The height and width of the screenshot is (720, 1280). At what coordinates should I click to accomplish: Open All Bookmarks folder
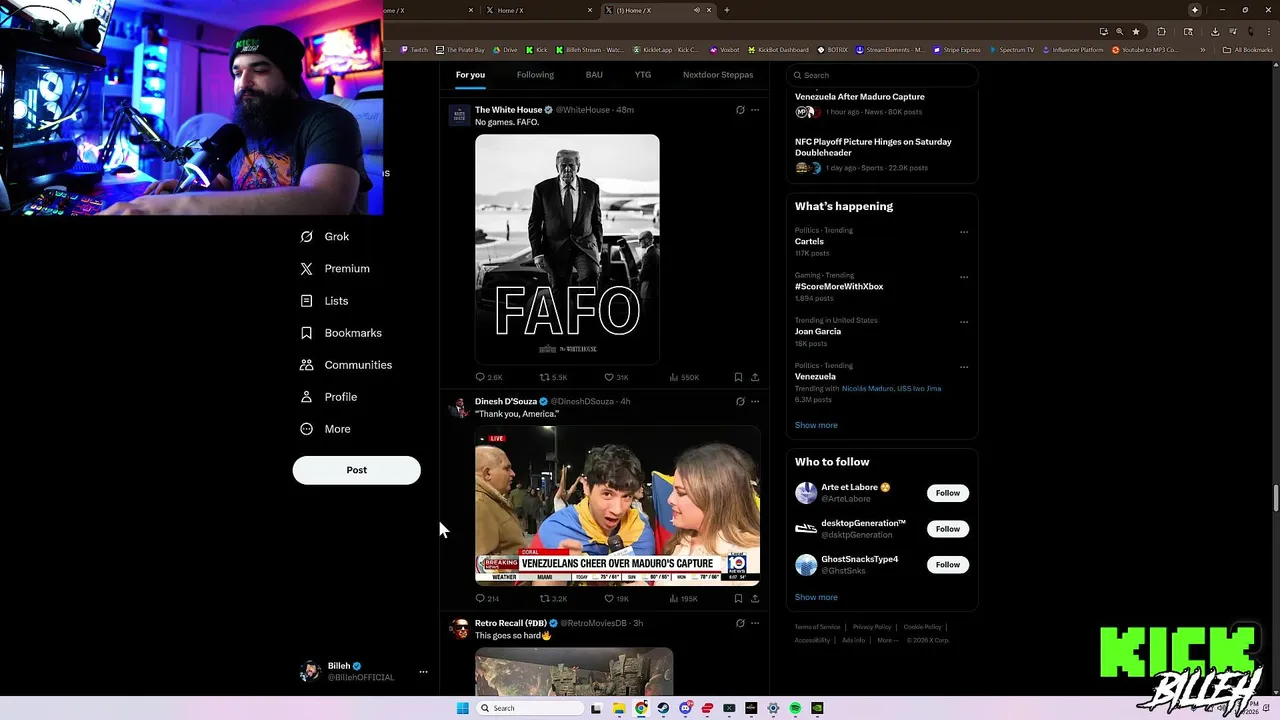(x=1247, y=50)
